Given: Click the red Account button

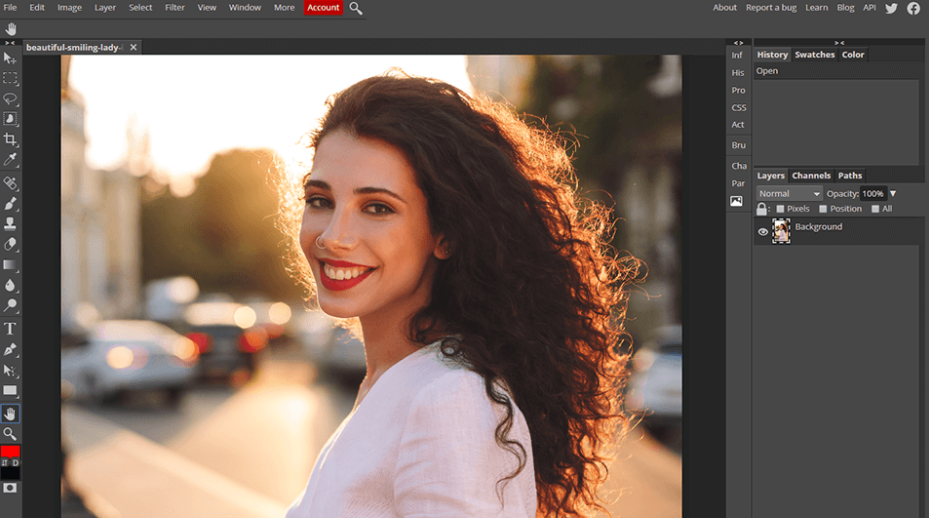Looking at the screenshot, I should [323, 8].
